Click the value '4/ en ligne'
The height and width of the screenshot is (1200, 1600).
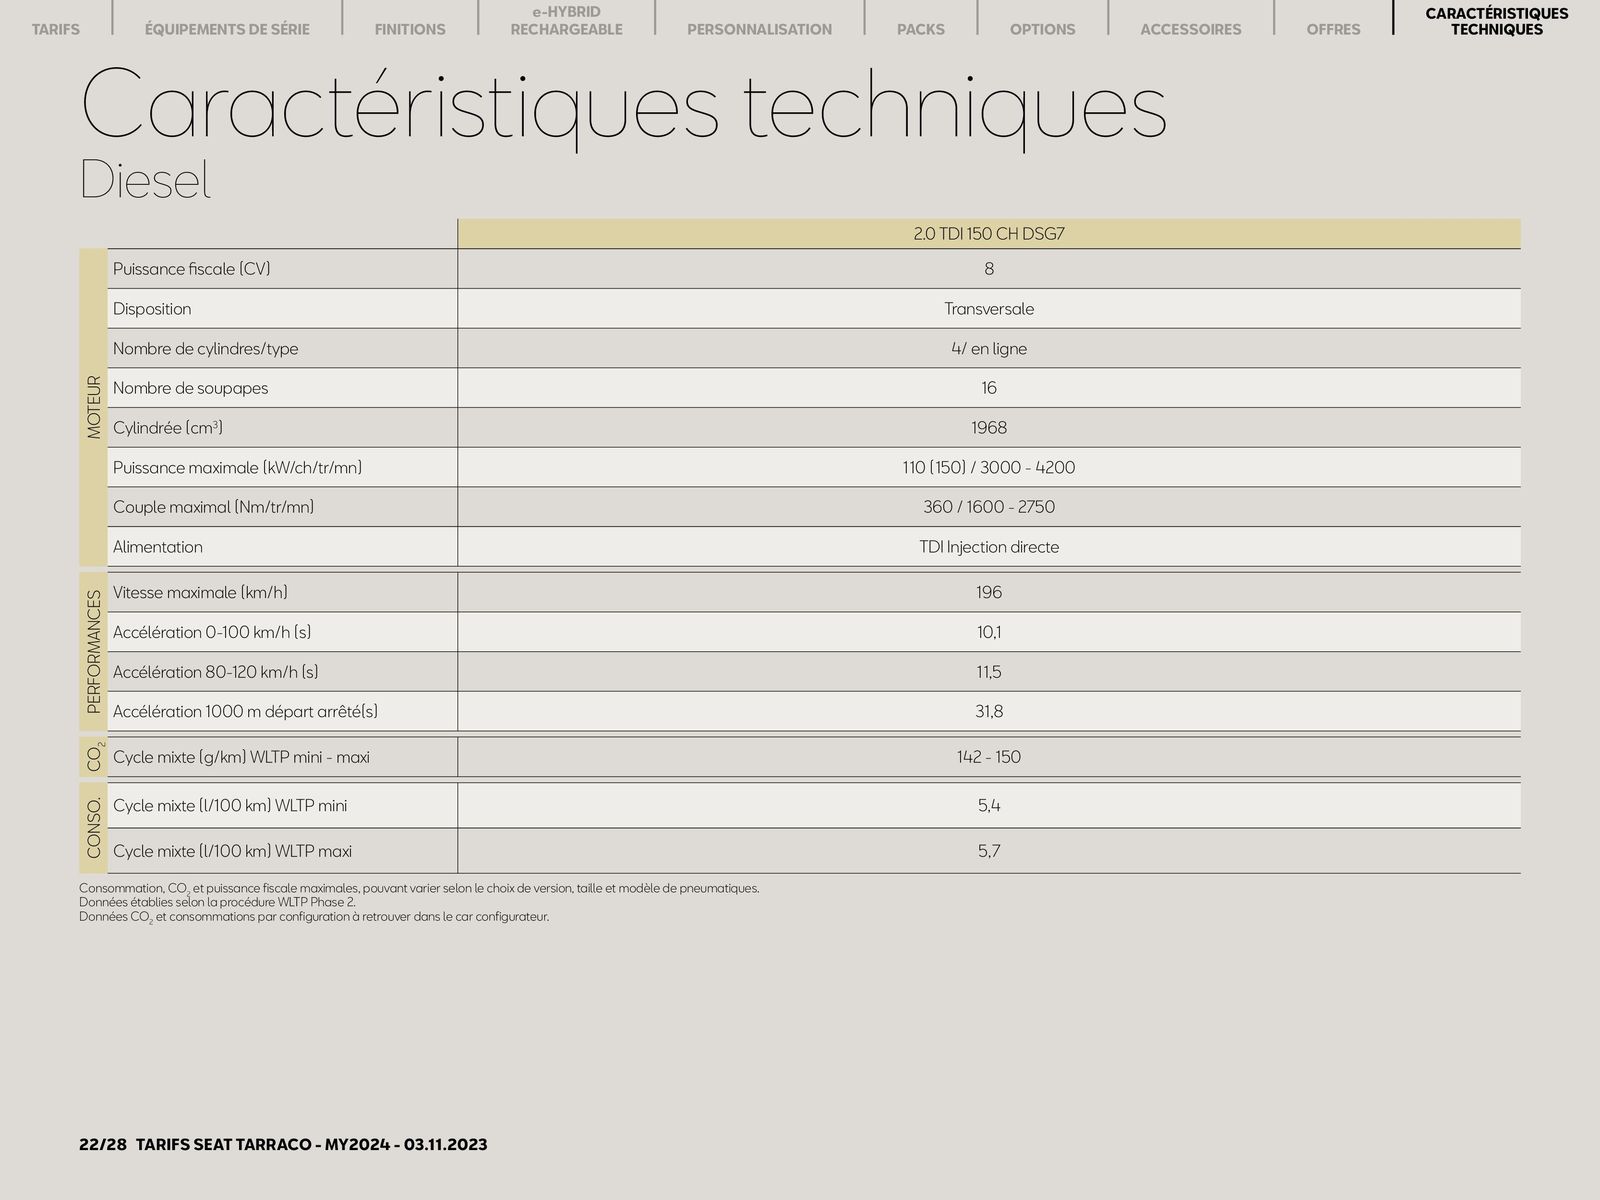(989, 349)
